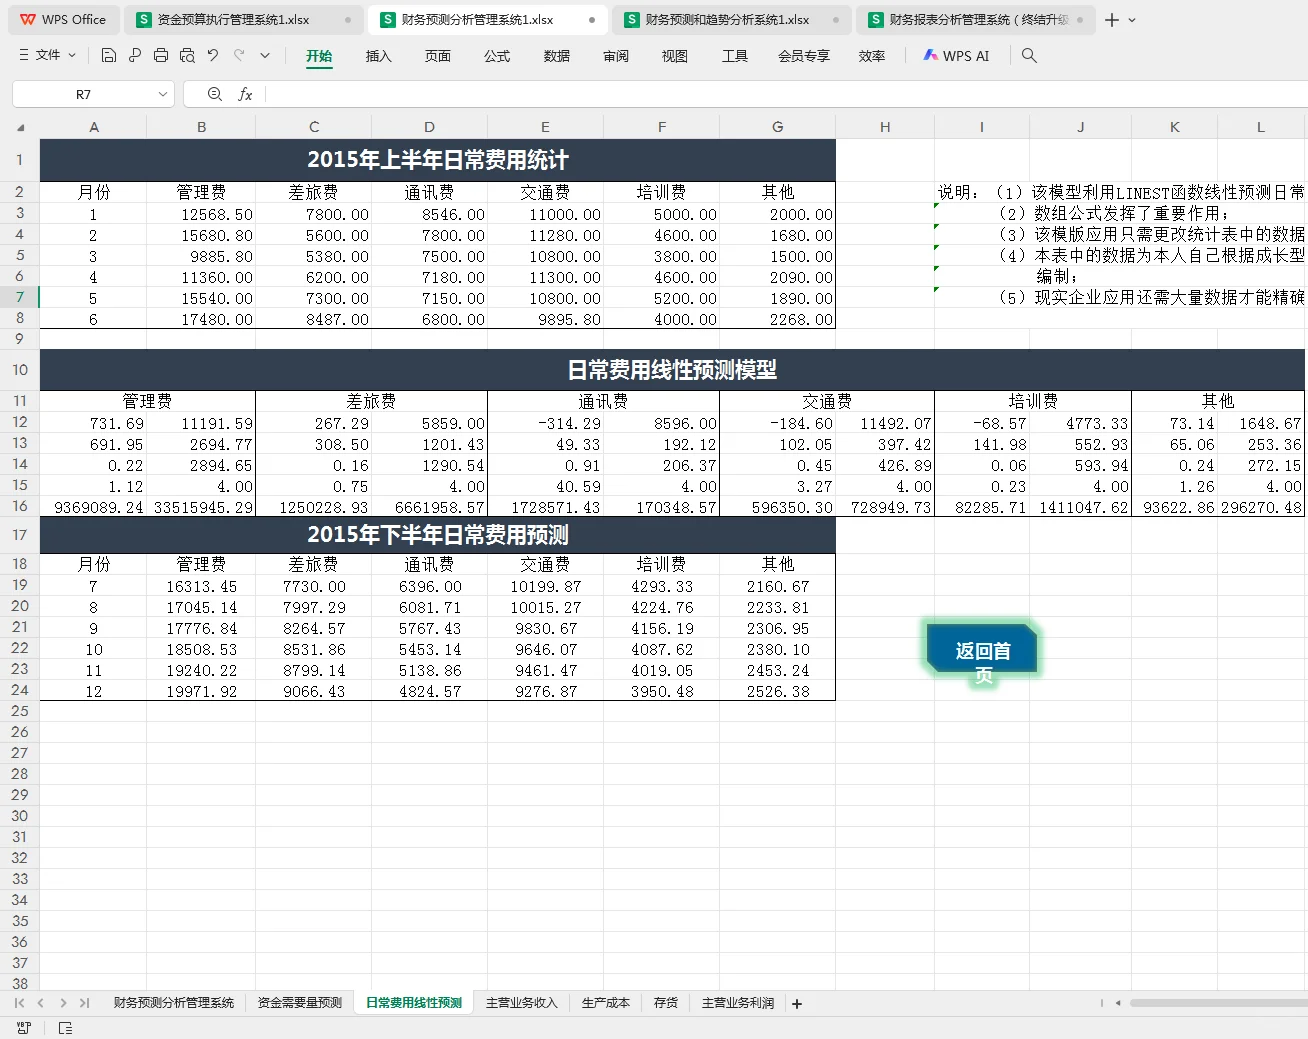Select the 插入 ribbon tab
Image resolution: width=1308 pixels, height=1039 pixels.
click(x=378, y=56)
